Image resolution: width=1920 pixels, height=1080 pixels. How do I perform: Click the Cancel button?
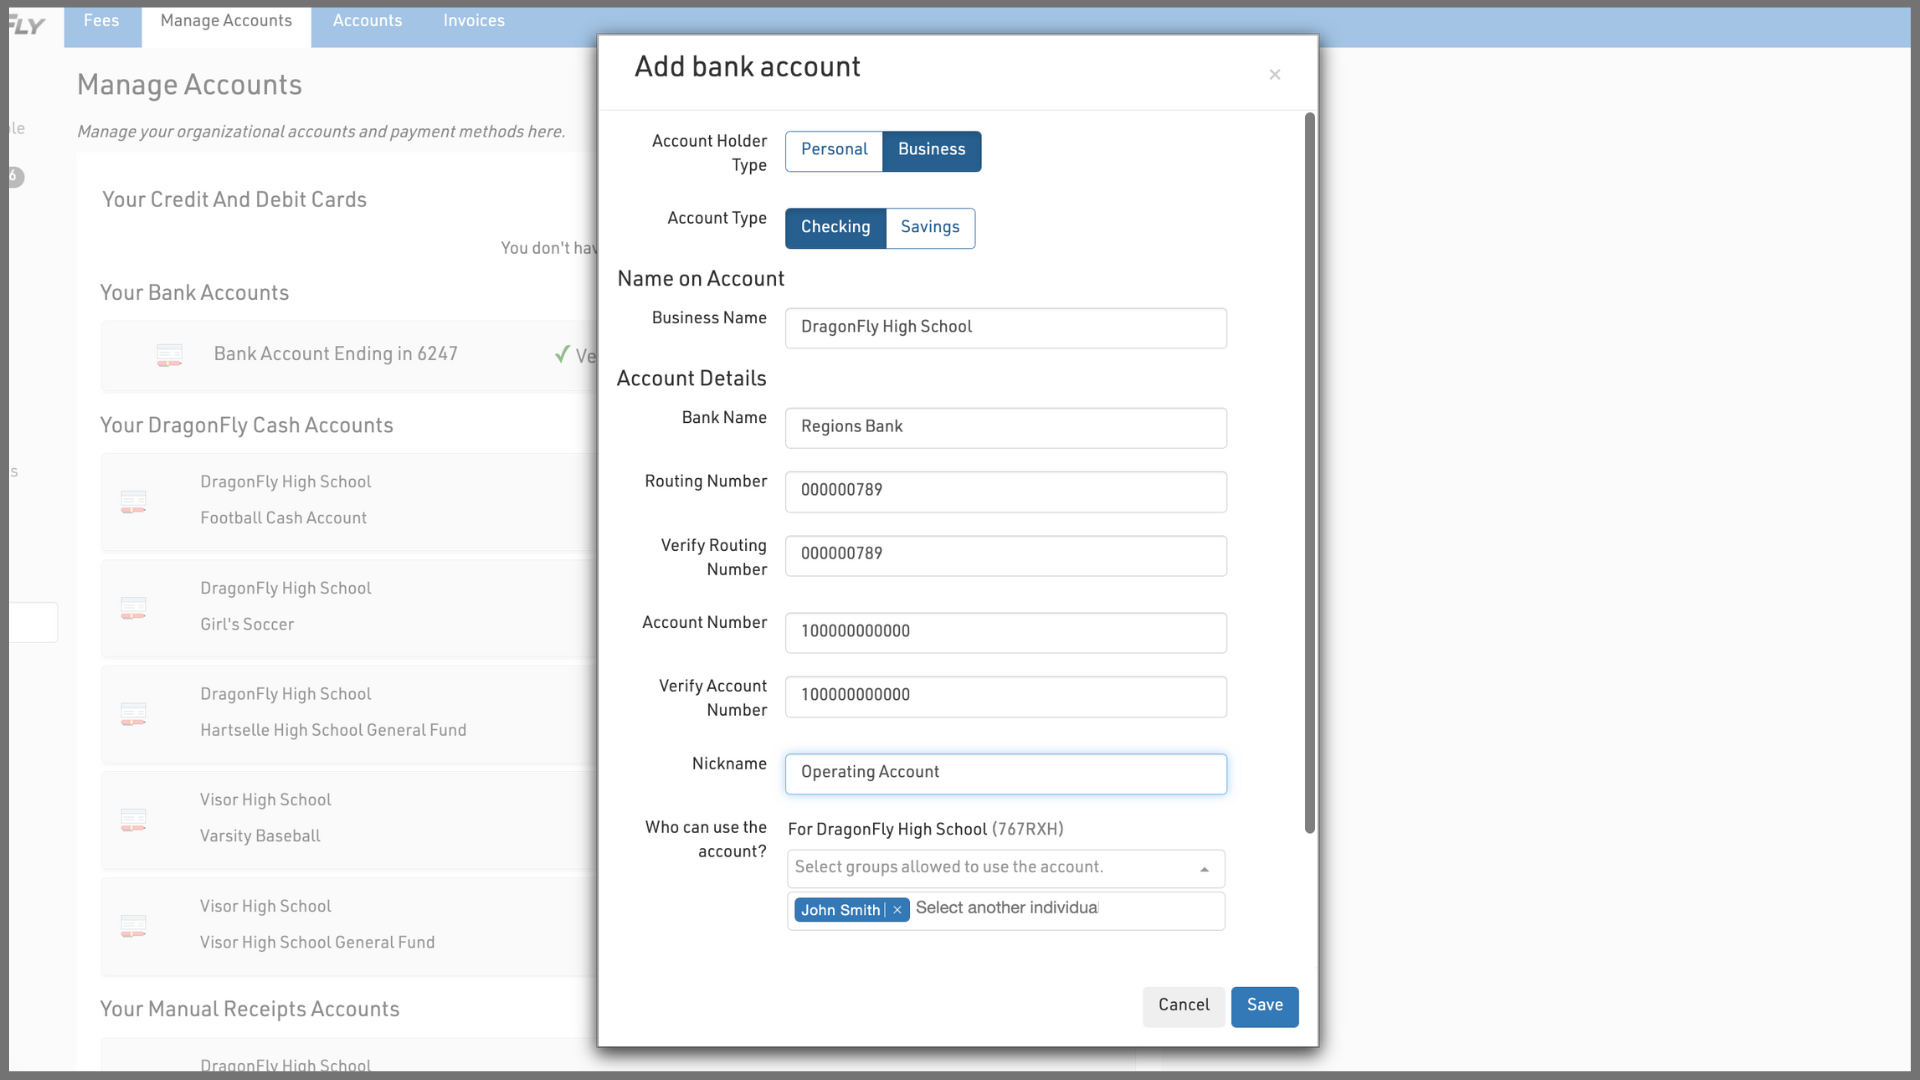click(x=1183, y=1006)
